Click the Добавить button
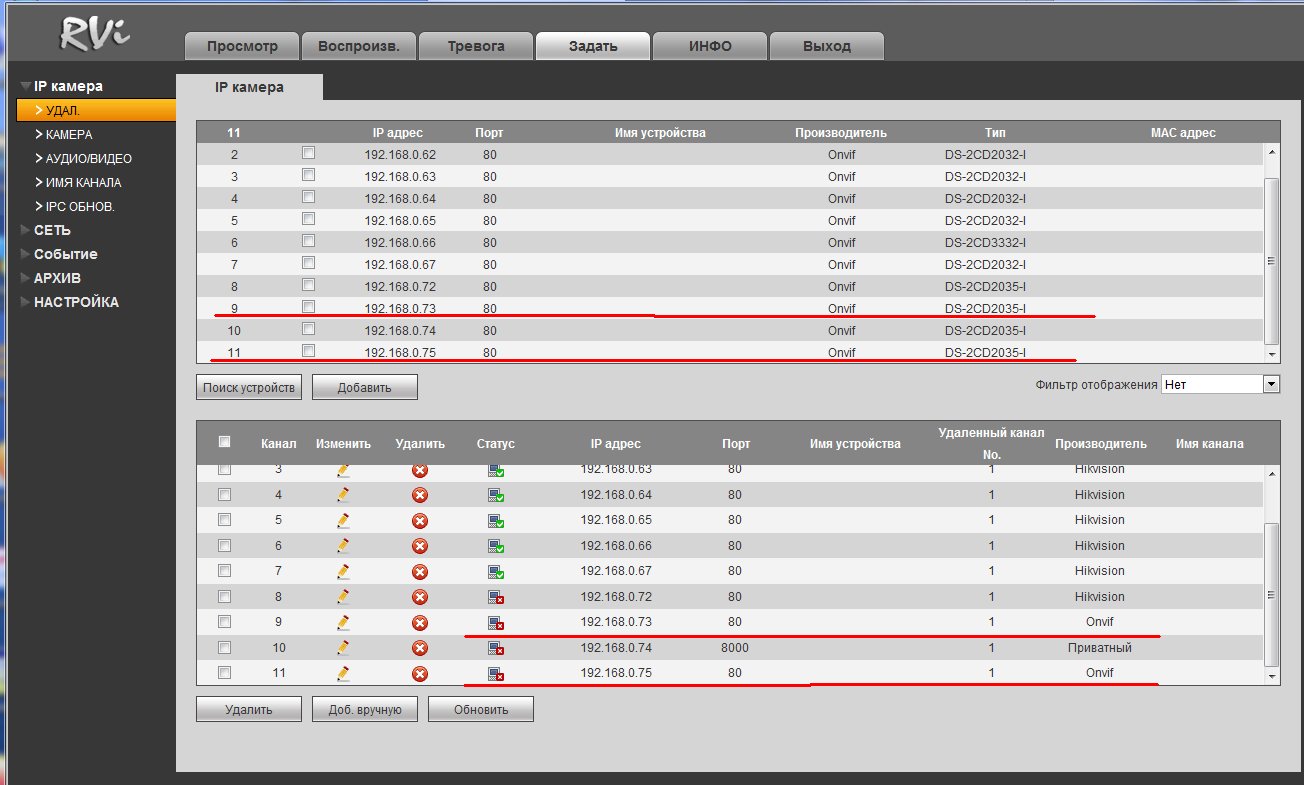The height and width of the screenshot is (785, 1304). [365, 387]
